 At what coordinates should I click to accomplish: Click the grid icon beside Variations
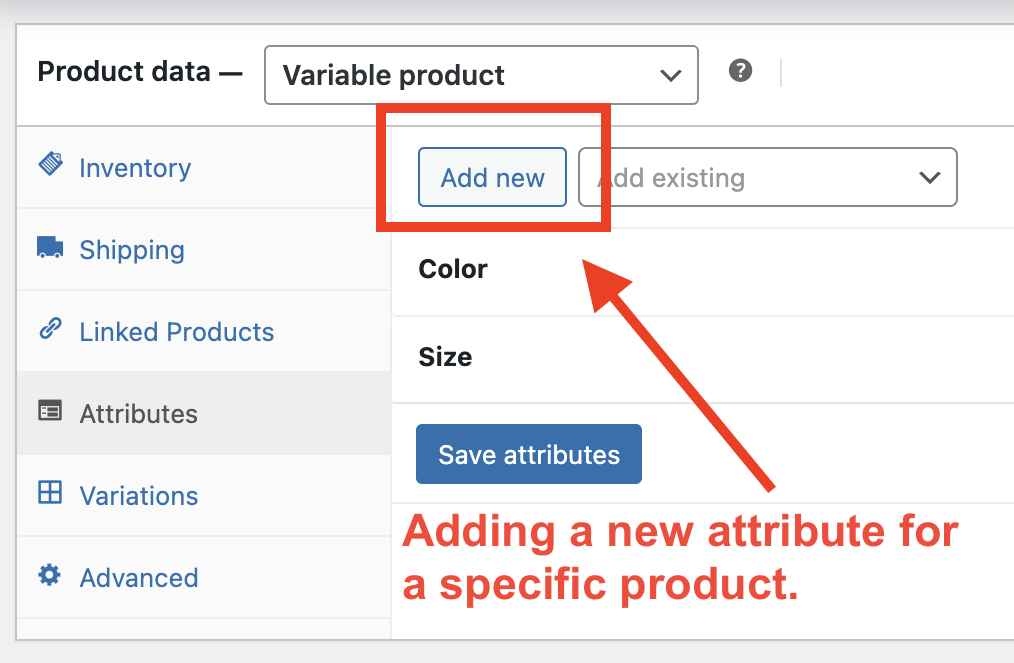pyautogui.click(x=50, y=492)
